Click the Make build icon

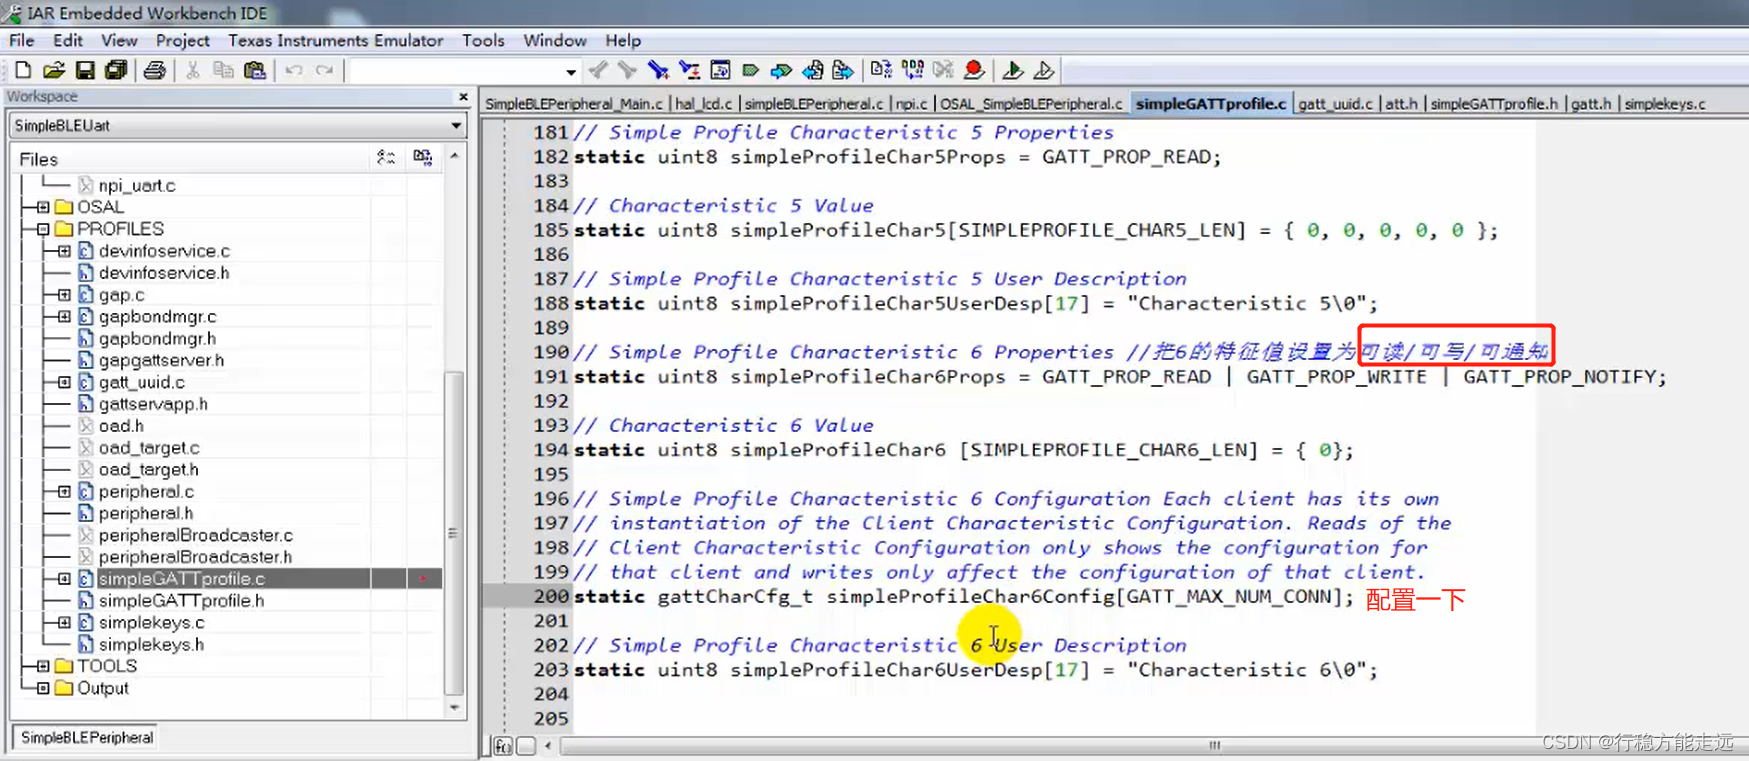point(912,70)
